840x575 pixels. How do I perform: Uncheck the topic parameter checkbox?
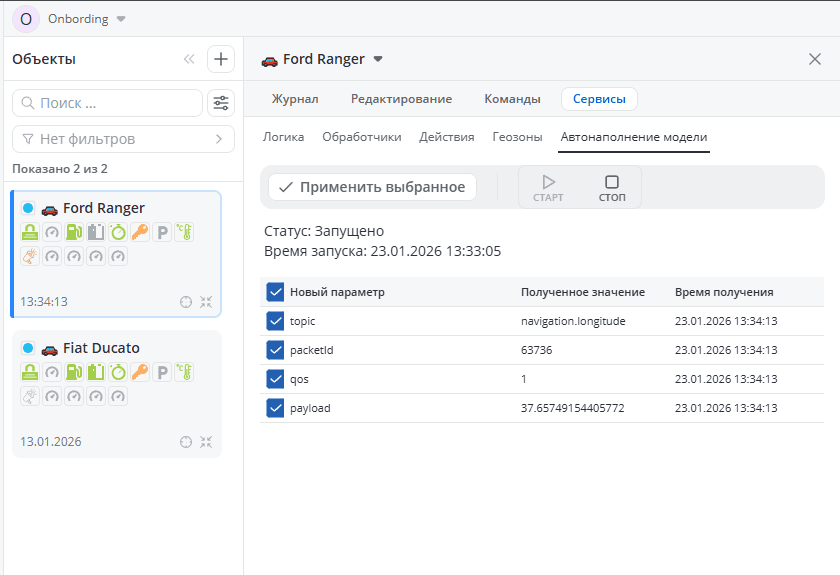click(x=276, y=321)
